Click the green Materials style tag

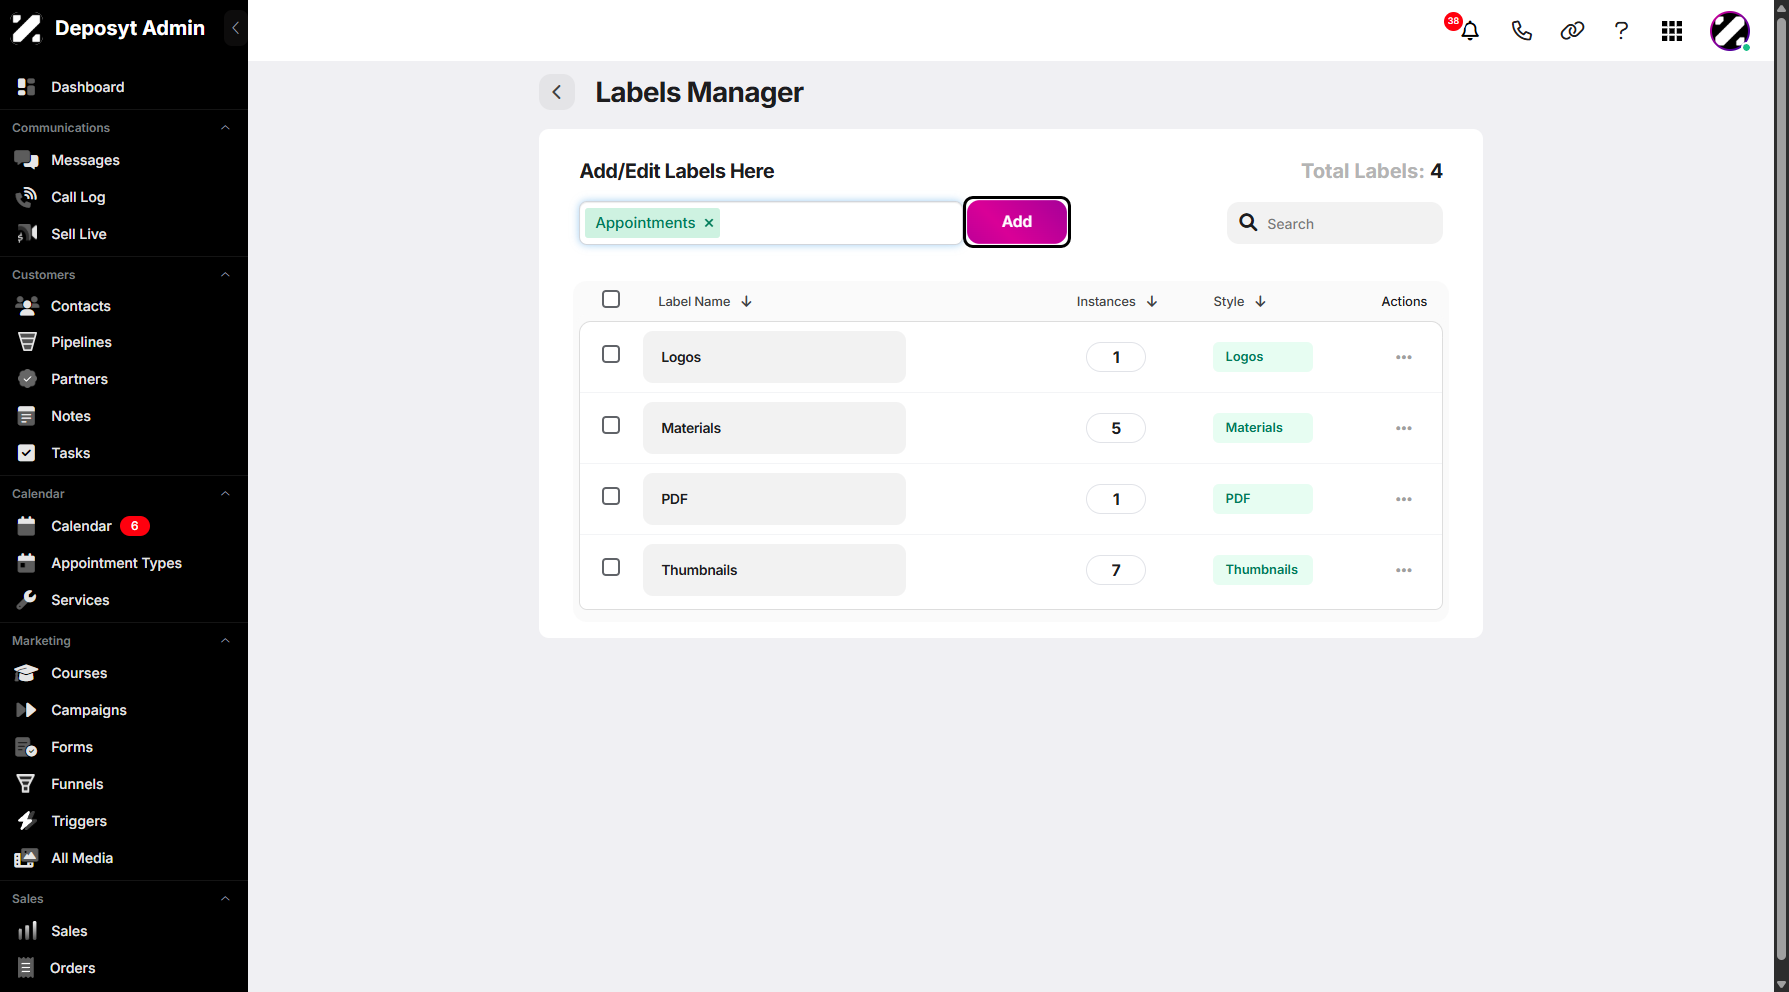[1262, 428]
